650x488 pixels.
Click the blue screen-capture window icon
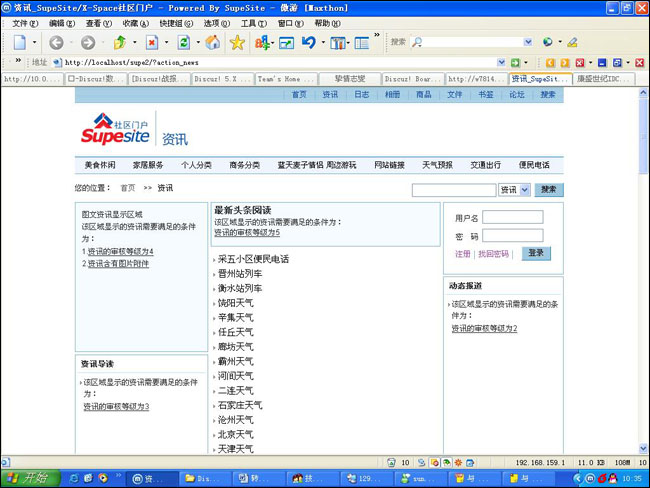pyautogui.click(x=286, y=42)
